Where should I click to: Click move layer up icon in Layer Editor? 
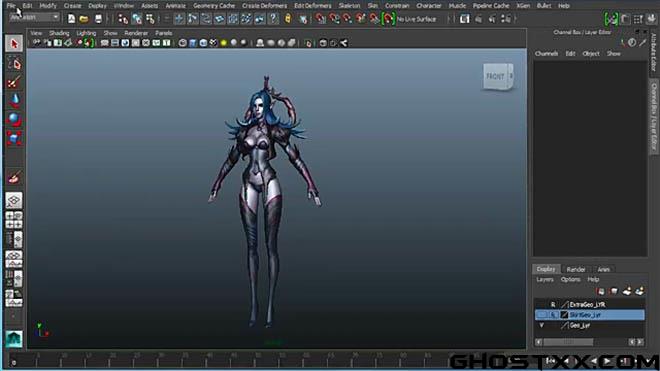(x=601, y=291)
